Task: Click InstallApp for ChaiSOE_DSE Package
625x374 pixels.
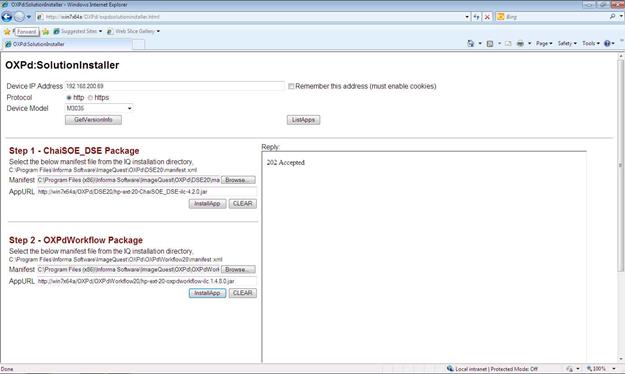Action: (x=207, y=204)
